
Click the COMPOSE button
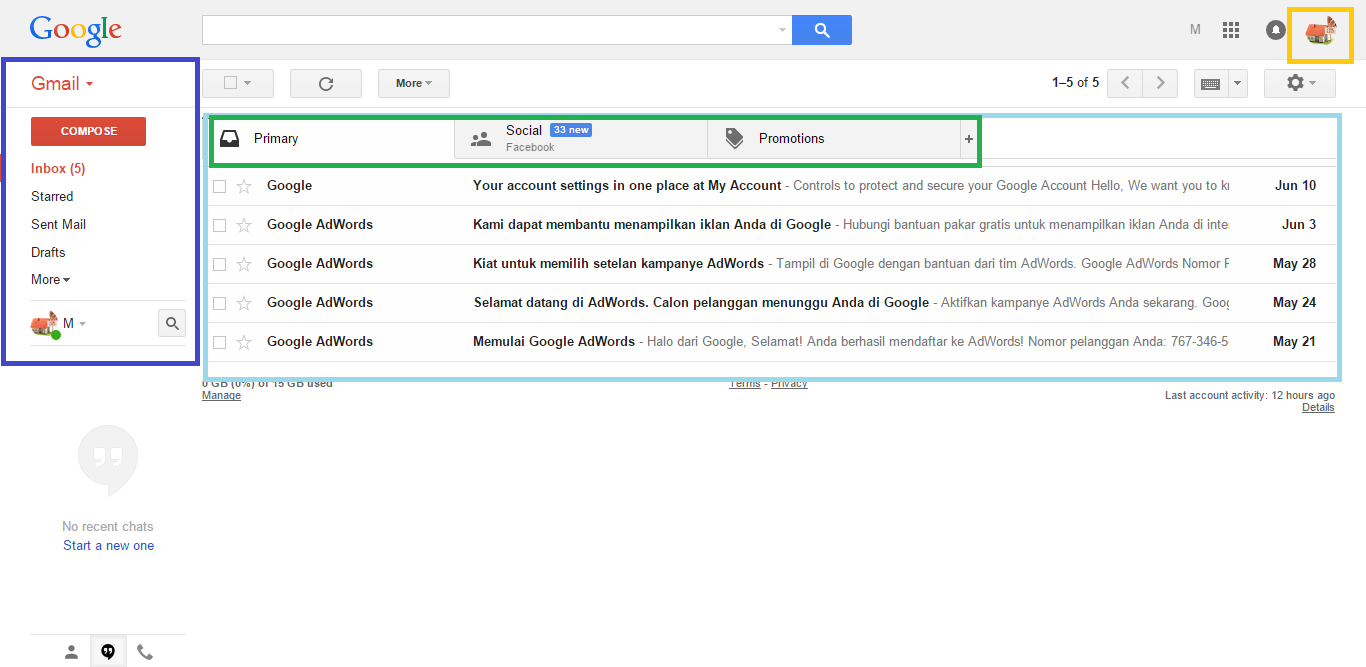[x=88, y=131]
